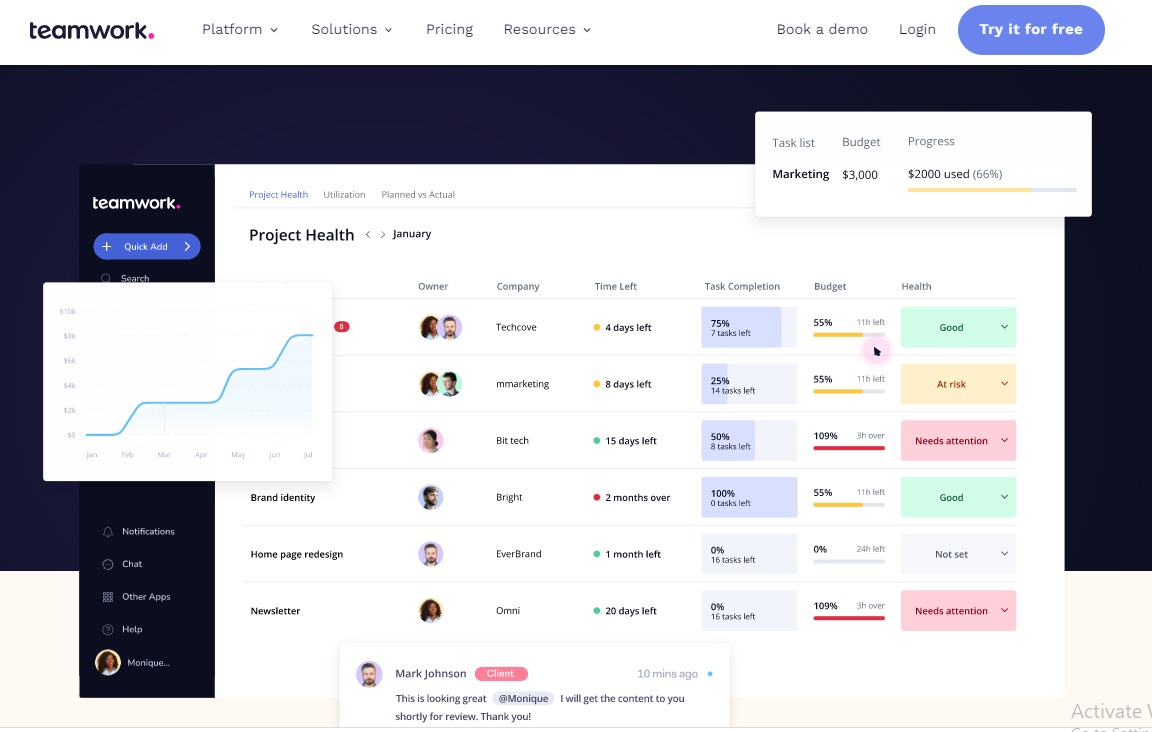Click the Try it for free button
This screenshot has height=732, width=1152.
[1031, 29]
